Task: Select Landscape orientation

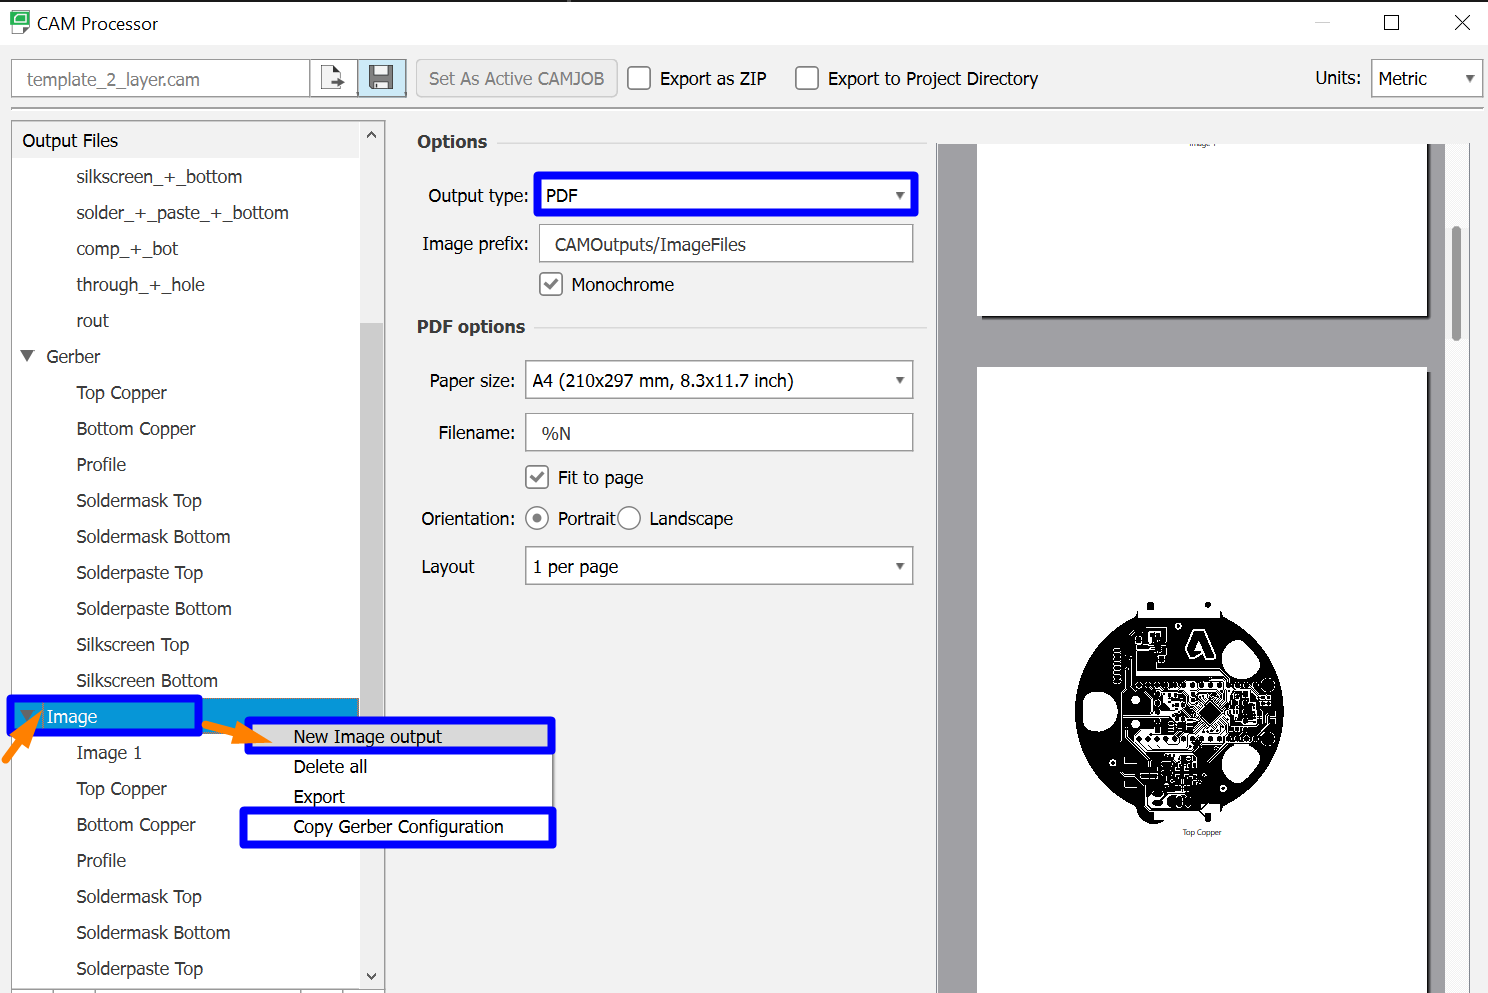Action: pyautogui.click(x=629, y=518)
